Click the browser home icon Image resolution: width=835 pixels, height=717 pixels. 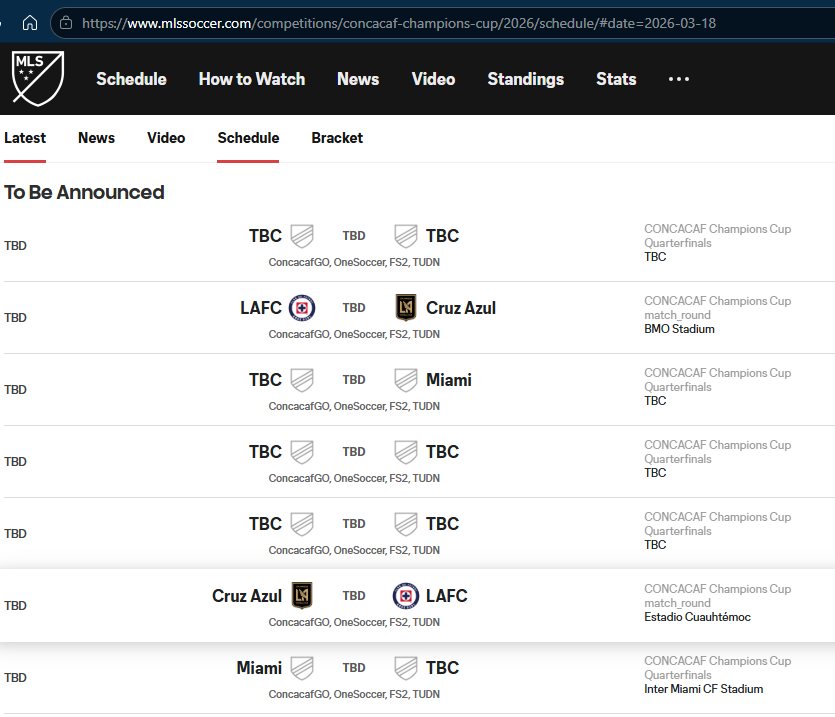click(30, 23)
